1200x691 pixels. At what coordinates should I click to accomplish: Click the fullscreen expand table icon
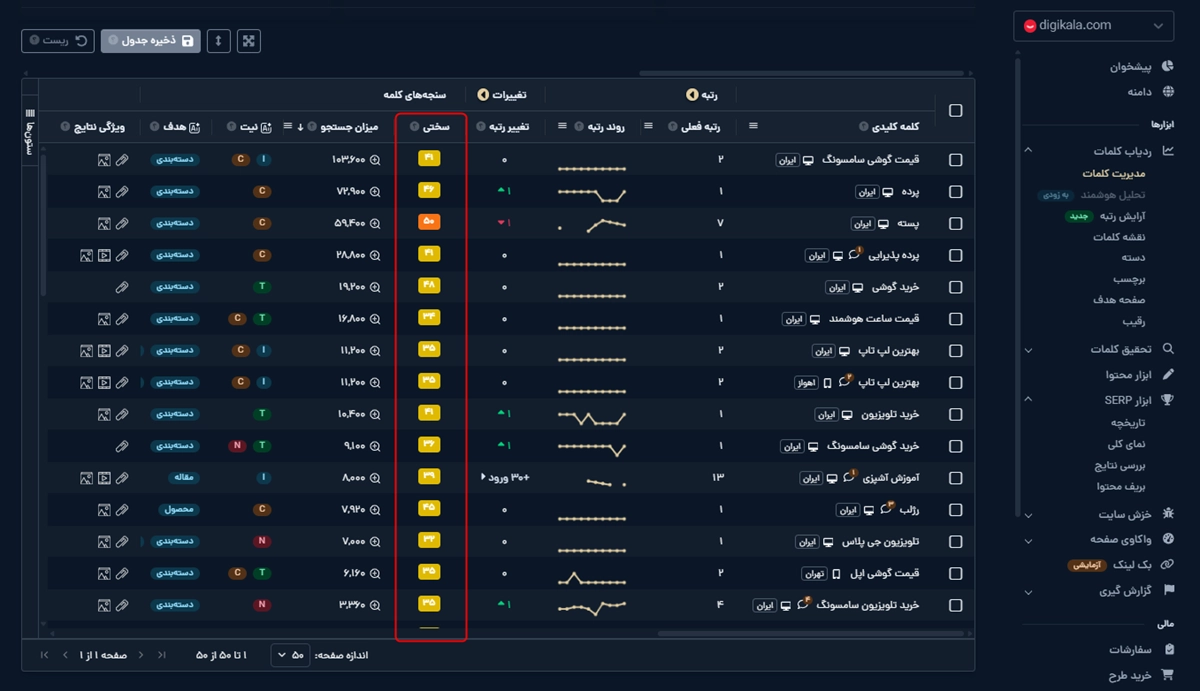pyautogui.click(x=249, y=41)
